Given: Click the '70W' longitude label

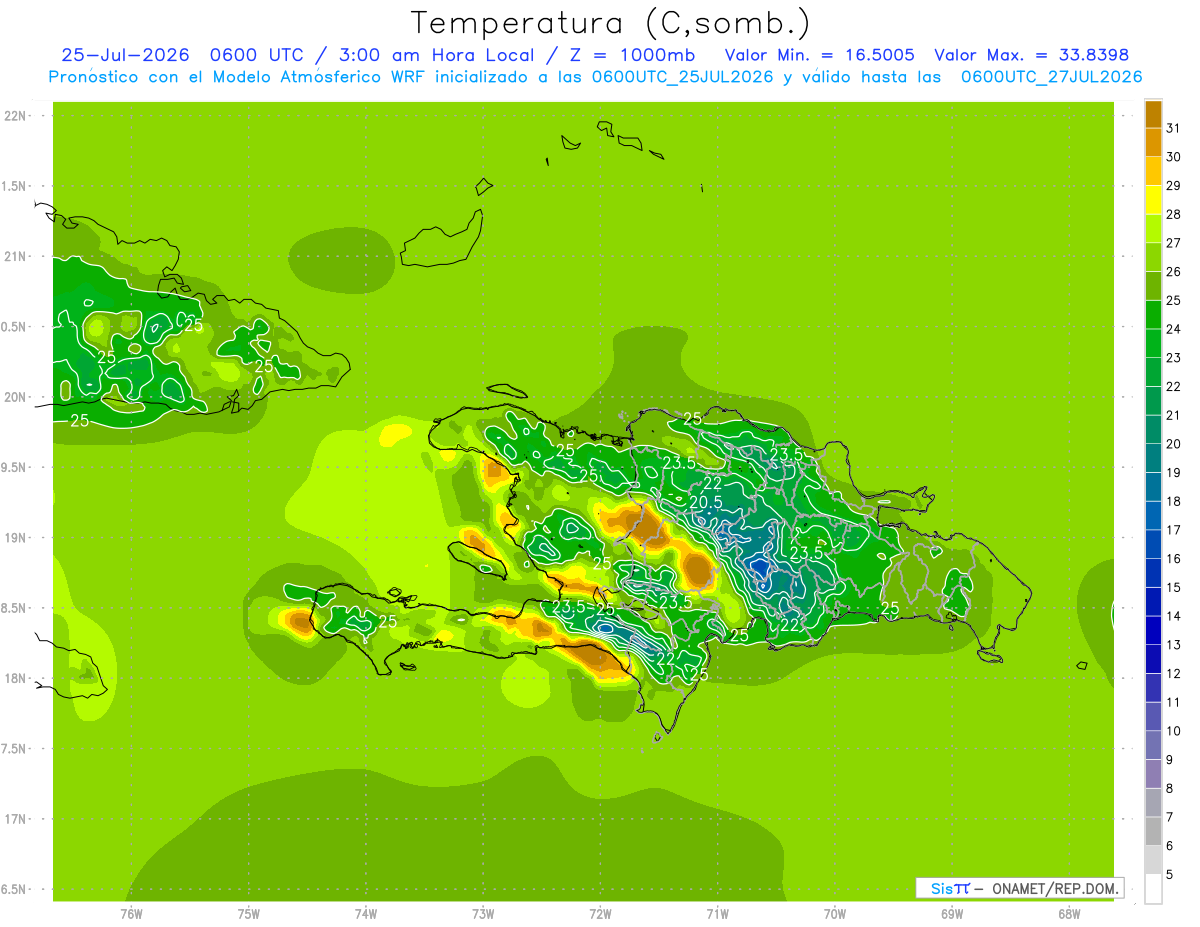Looking at the screenshot, I should coord(835,913).
